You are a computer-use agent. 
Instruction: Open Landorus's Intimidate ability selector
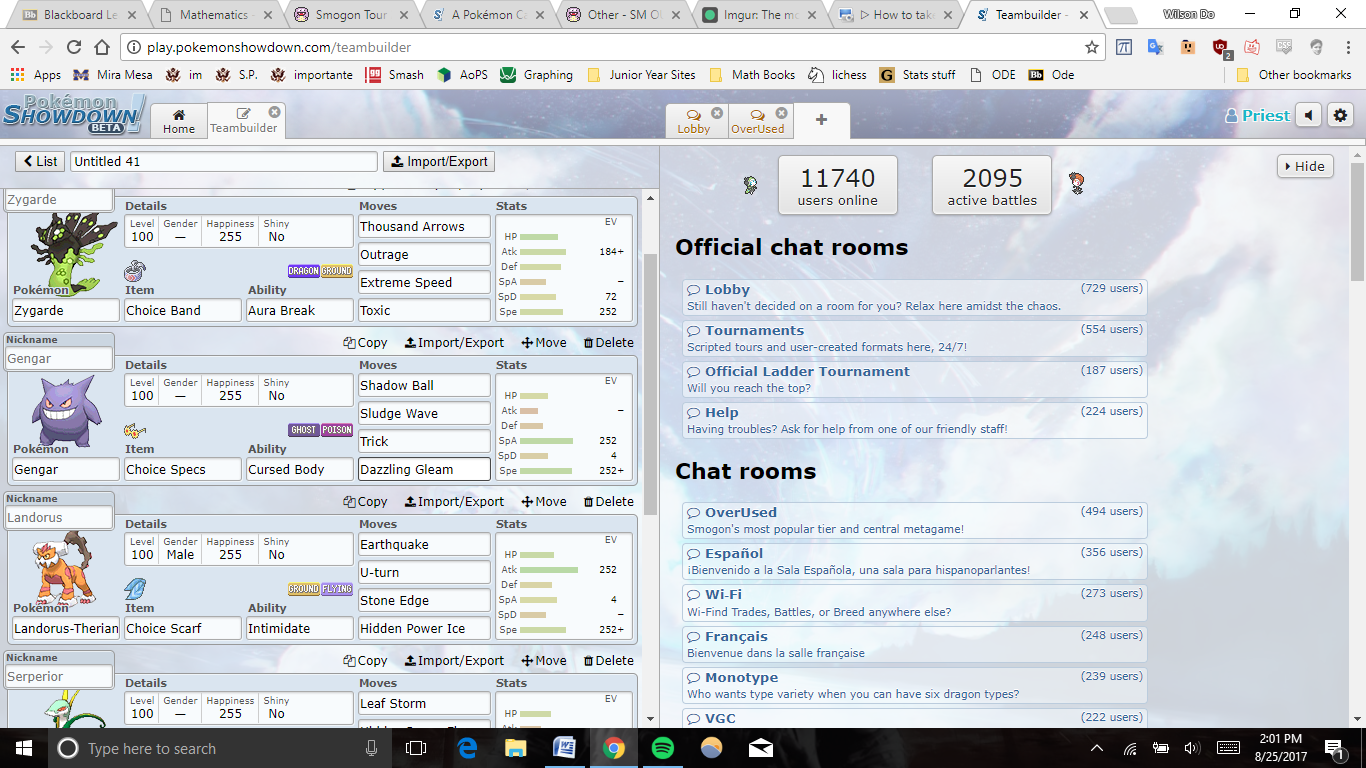point(300,628)
